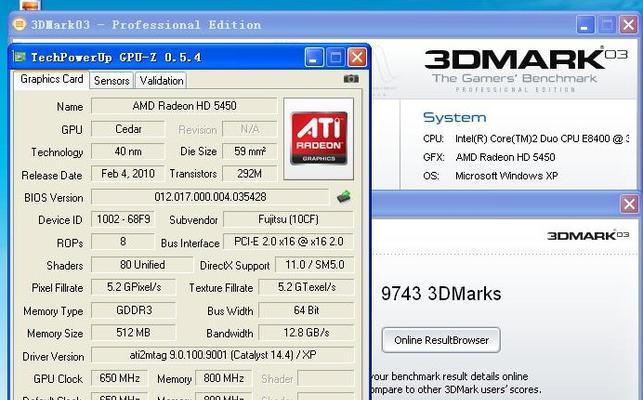Minimize the 3DMark03 Professional Edition window
Screen dimensions: 643x400
(x=585, y=25)
